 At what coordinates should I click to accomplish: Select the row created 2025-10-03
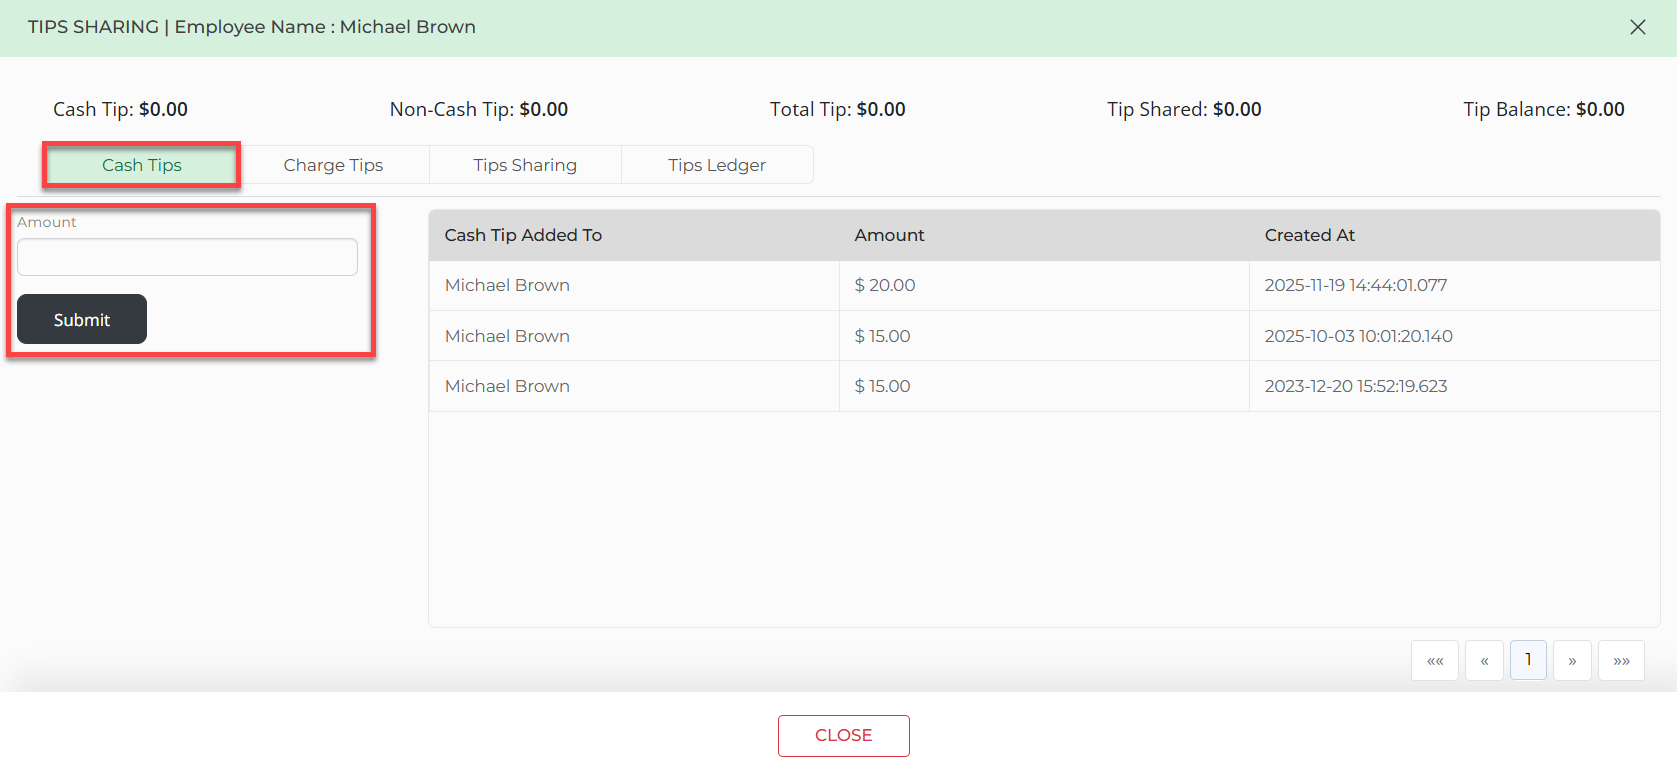[x=1358, y=336]
